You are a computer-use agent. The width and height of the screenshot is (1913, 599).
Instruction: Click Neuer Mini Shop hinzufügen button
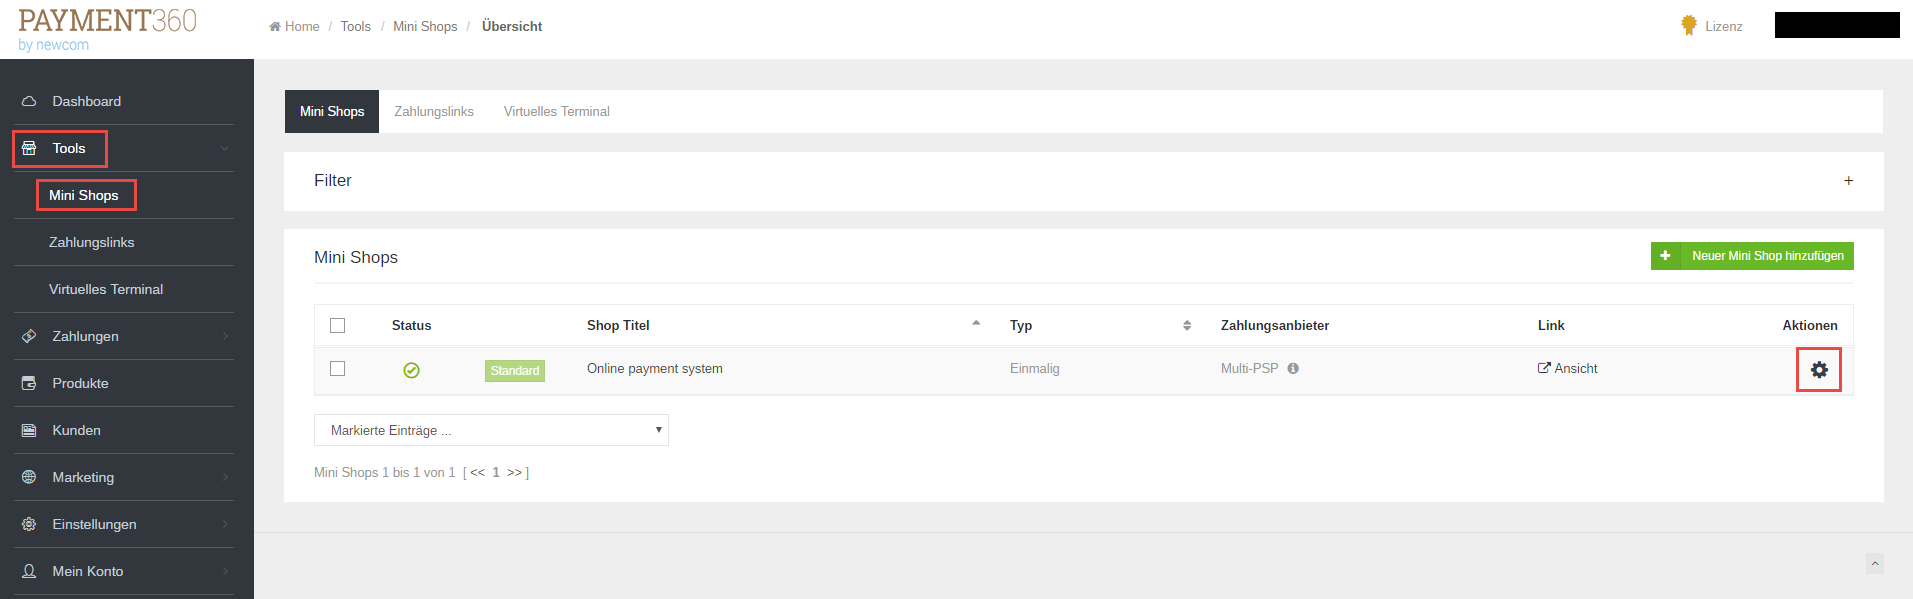pyautogui.click(x=1752, y=256)
